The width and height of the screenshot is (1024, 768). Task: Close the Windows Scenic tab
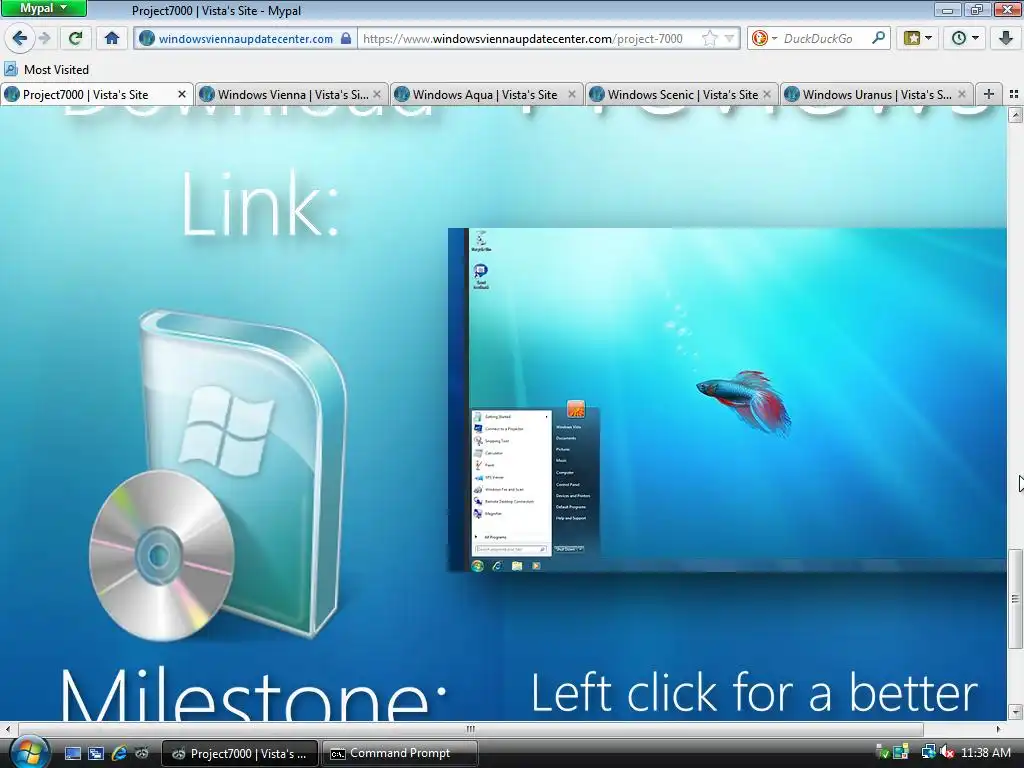(x=767, y=95)
